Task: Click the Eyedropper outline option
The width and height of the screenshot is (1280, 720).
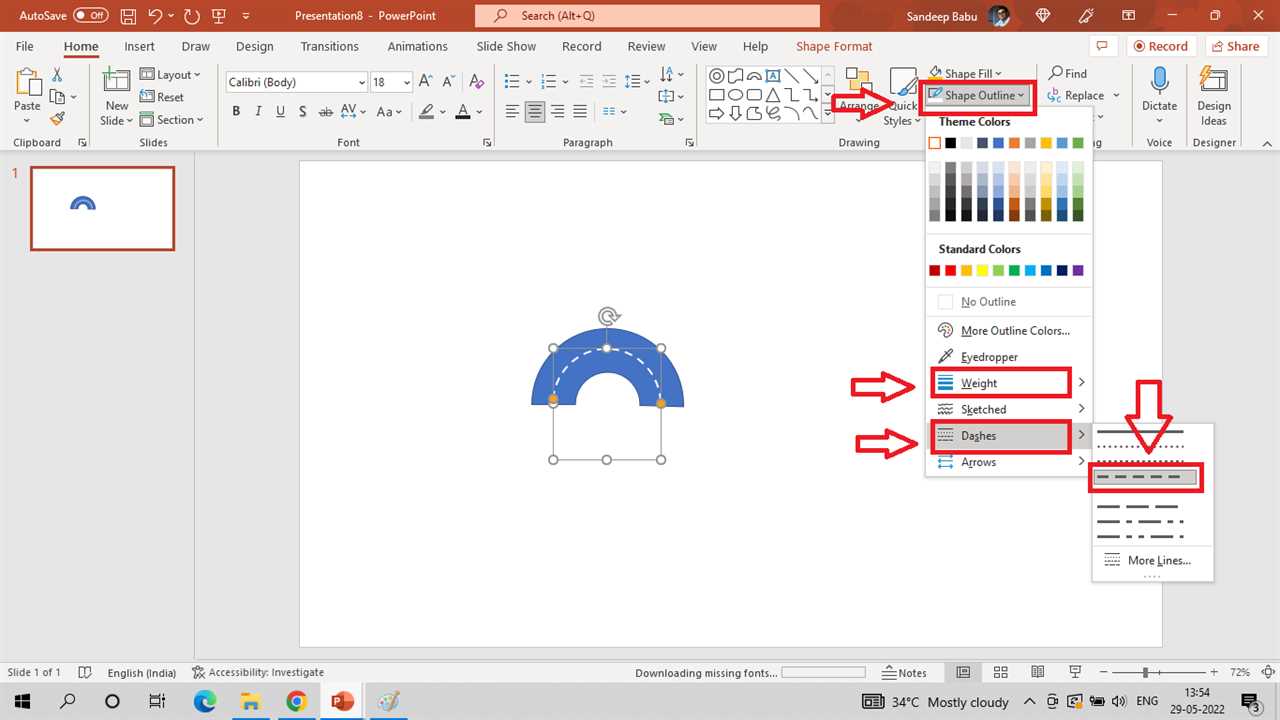Action: click(x=988, y=357)
